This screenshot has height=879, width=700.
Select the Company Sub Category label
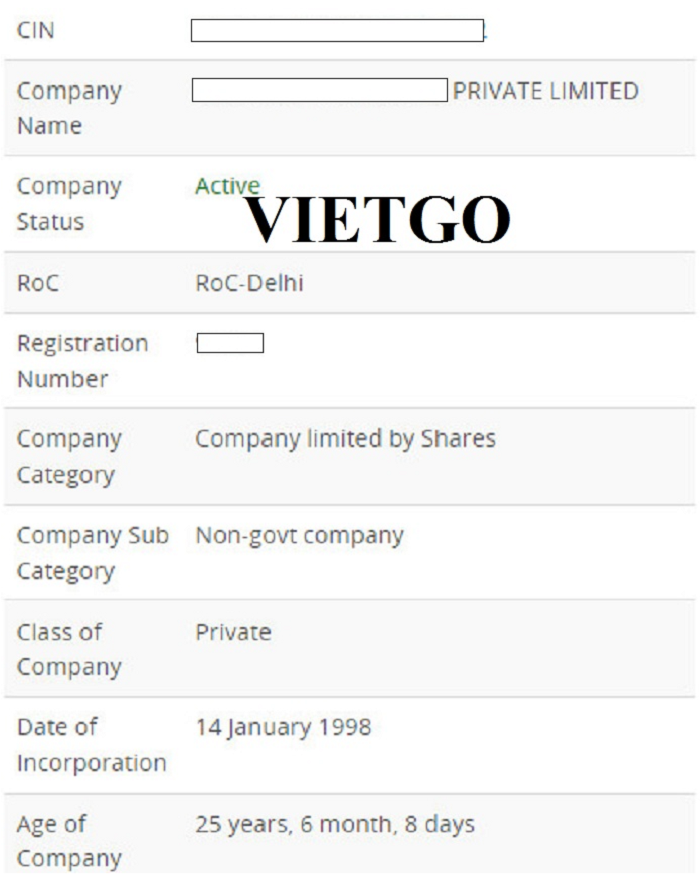[92, 553]
